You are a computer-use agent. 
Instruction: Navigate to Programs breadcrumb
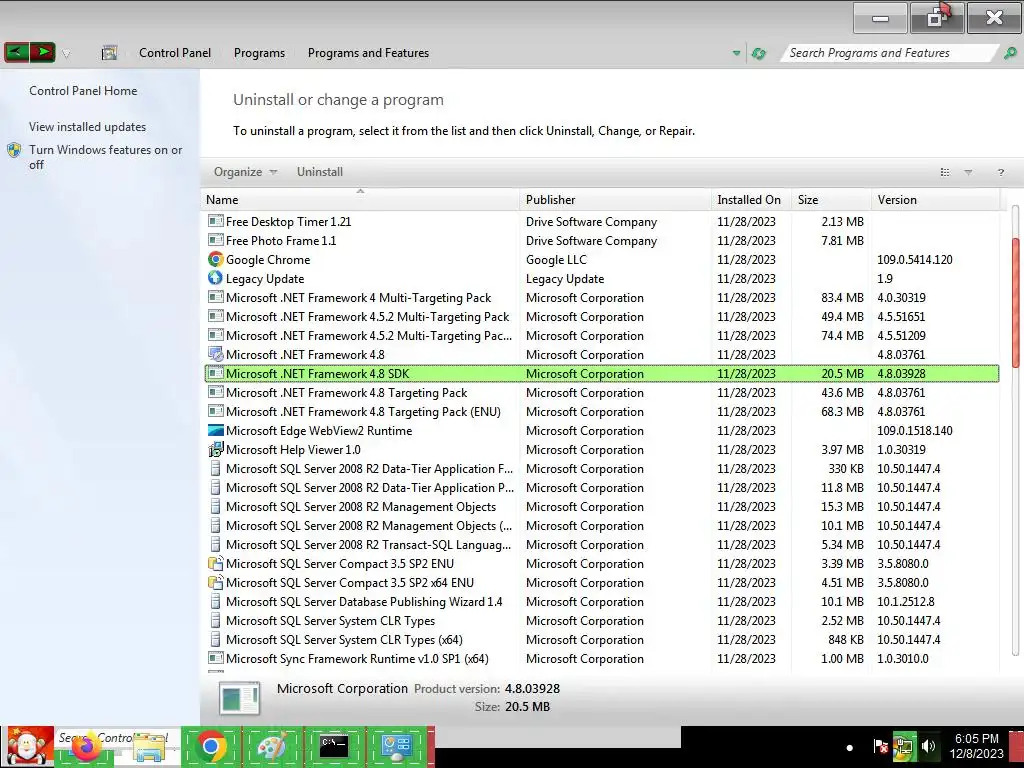click(x=259, y=53)
